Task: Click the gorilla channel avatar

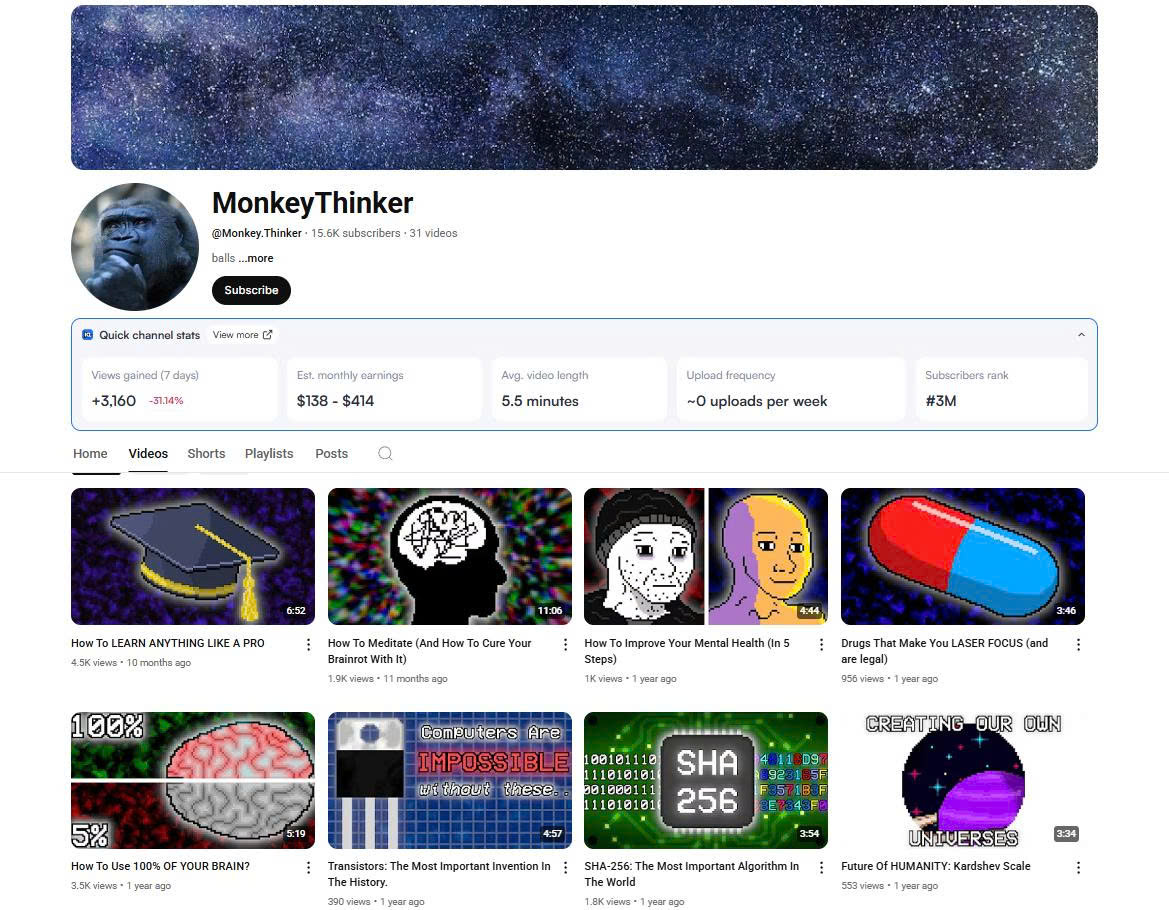Action: click(x=135, y=247)
